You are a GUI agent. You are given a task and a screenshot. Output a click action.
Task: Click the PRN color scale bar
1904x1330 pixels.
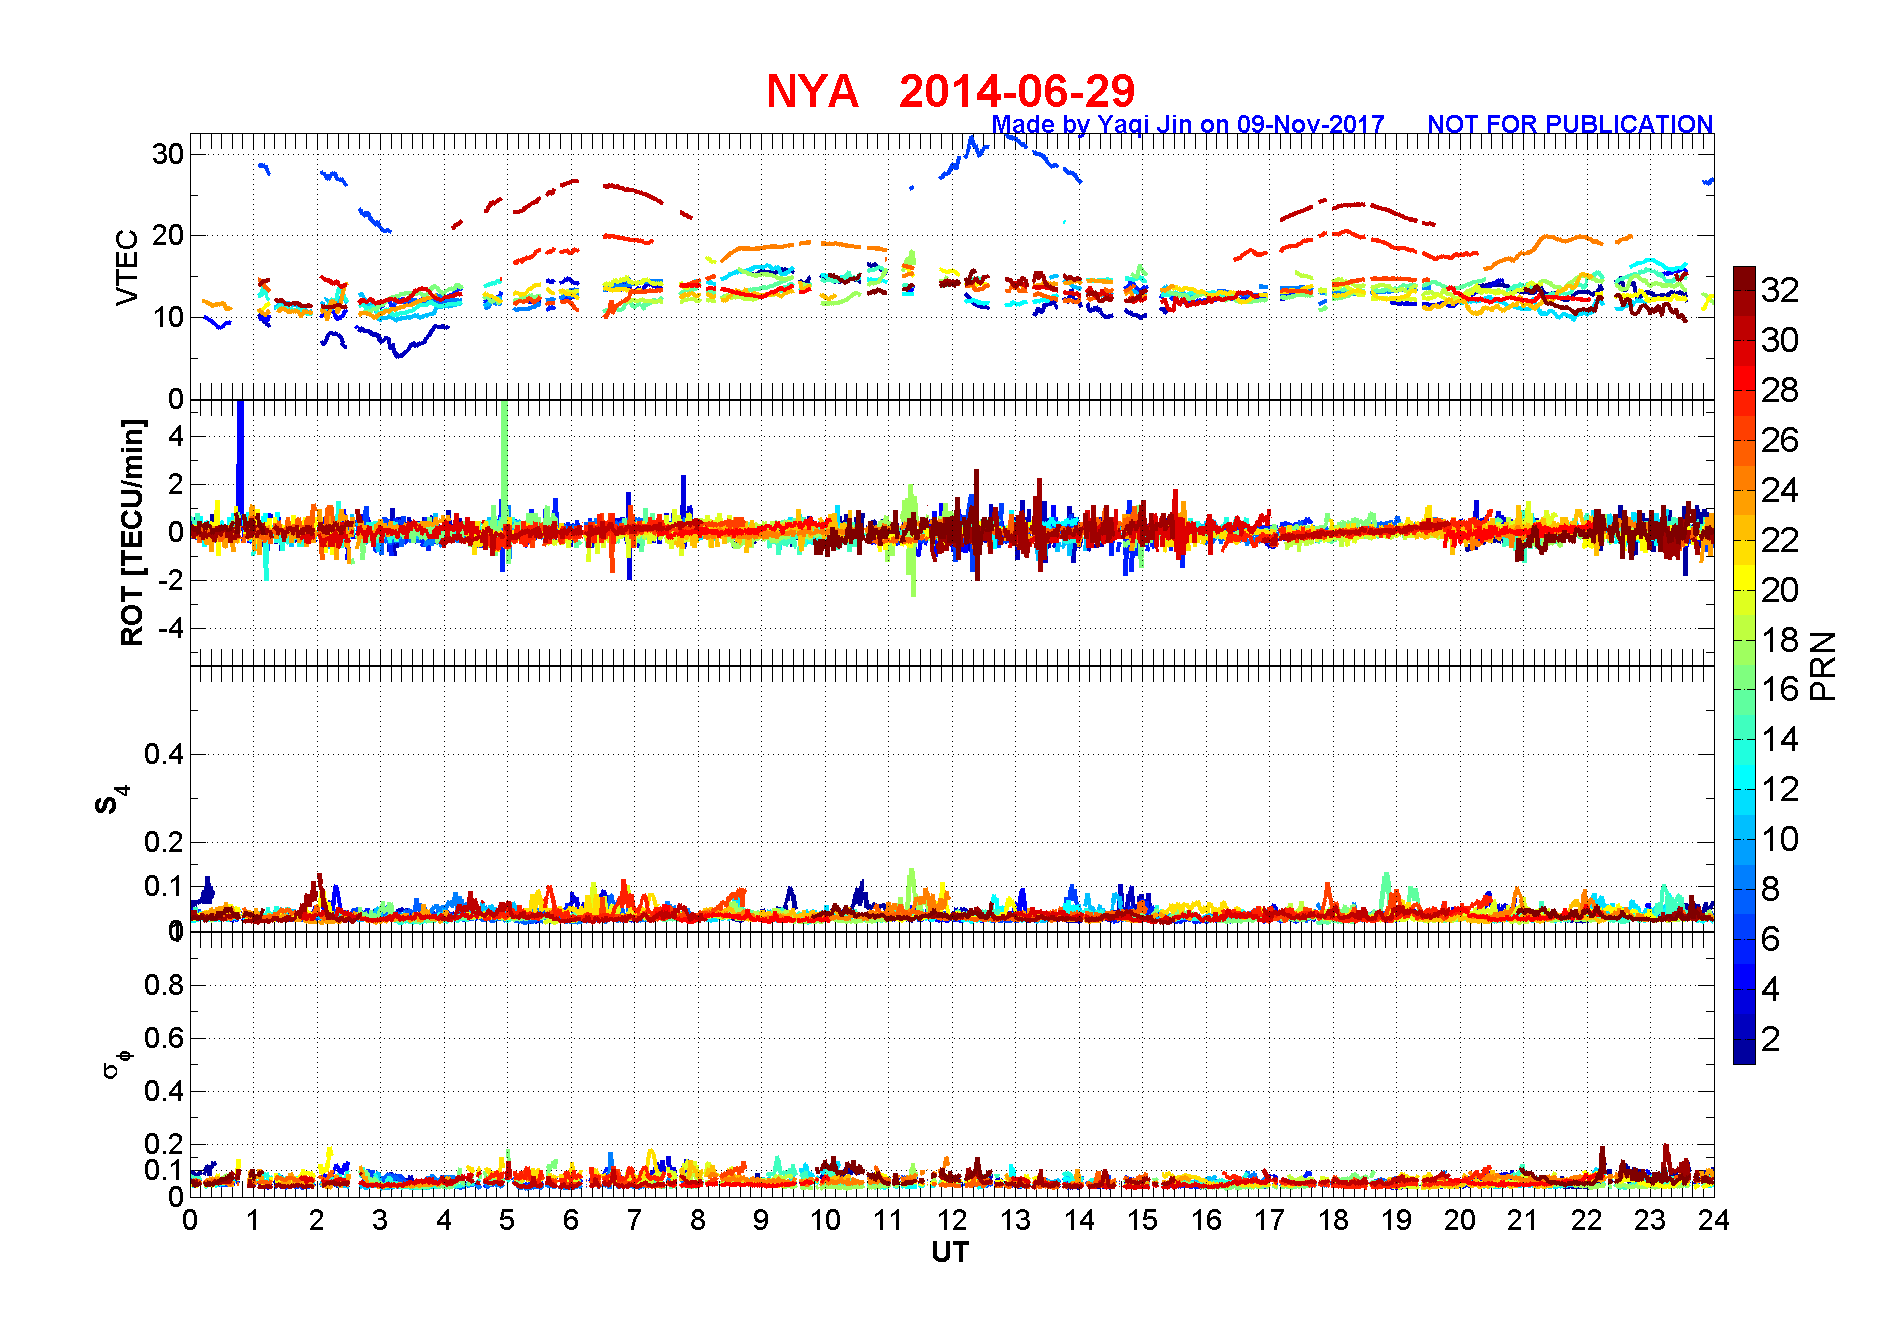(1744, 665)
